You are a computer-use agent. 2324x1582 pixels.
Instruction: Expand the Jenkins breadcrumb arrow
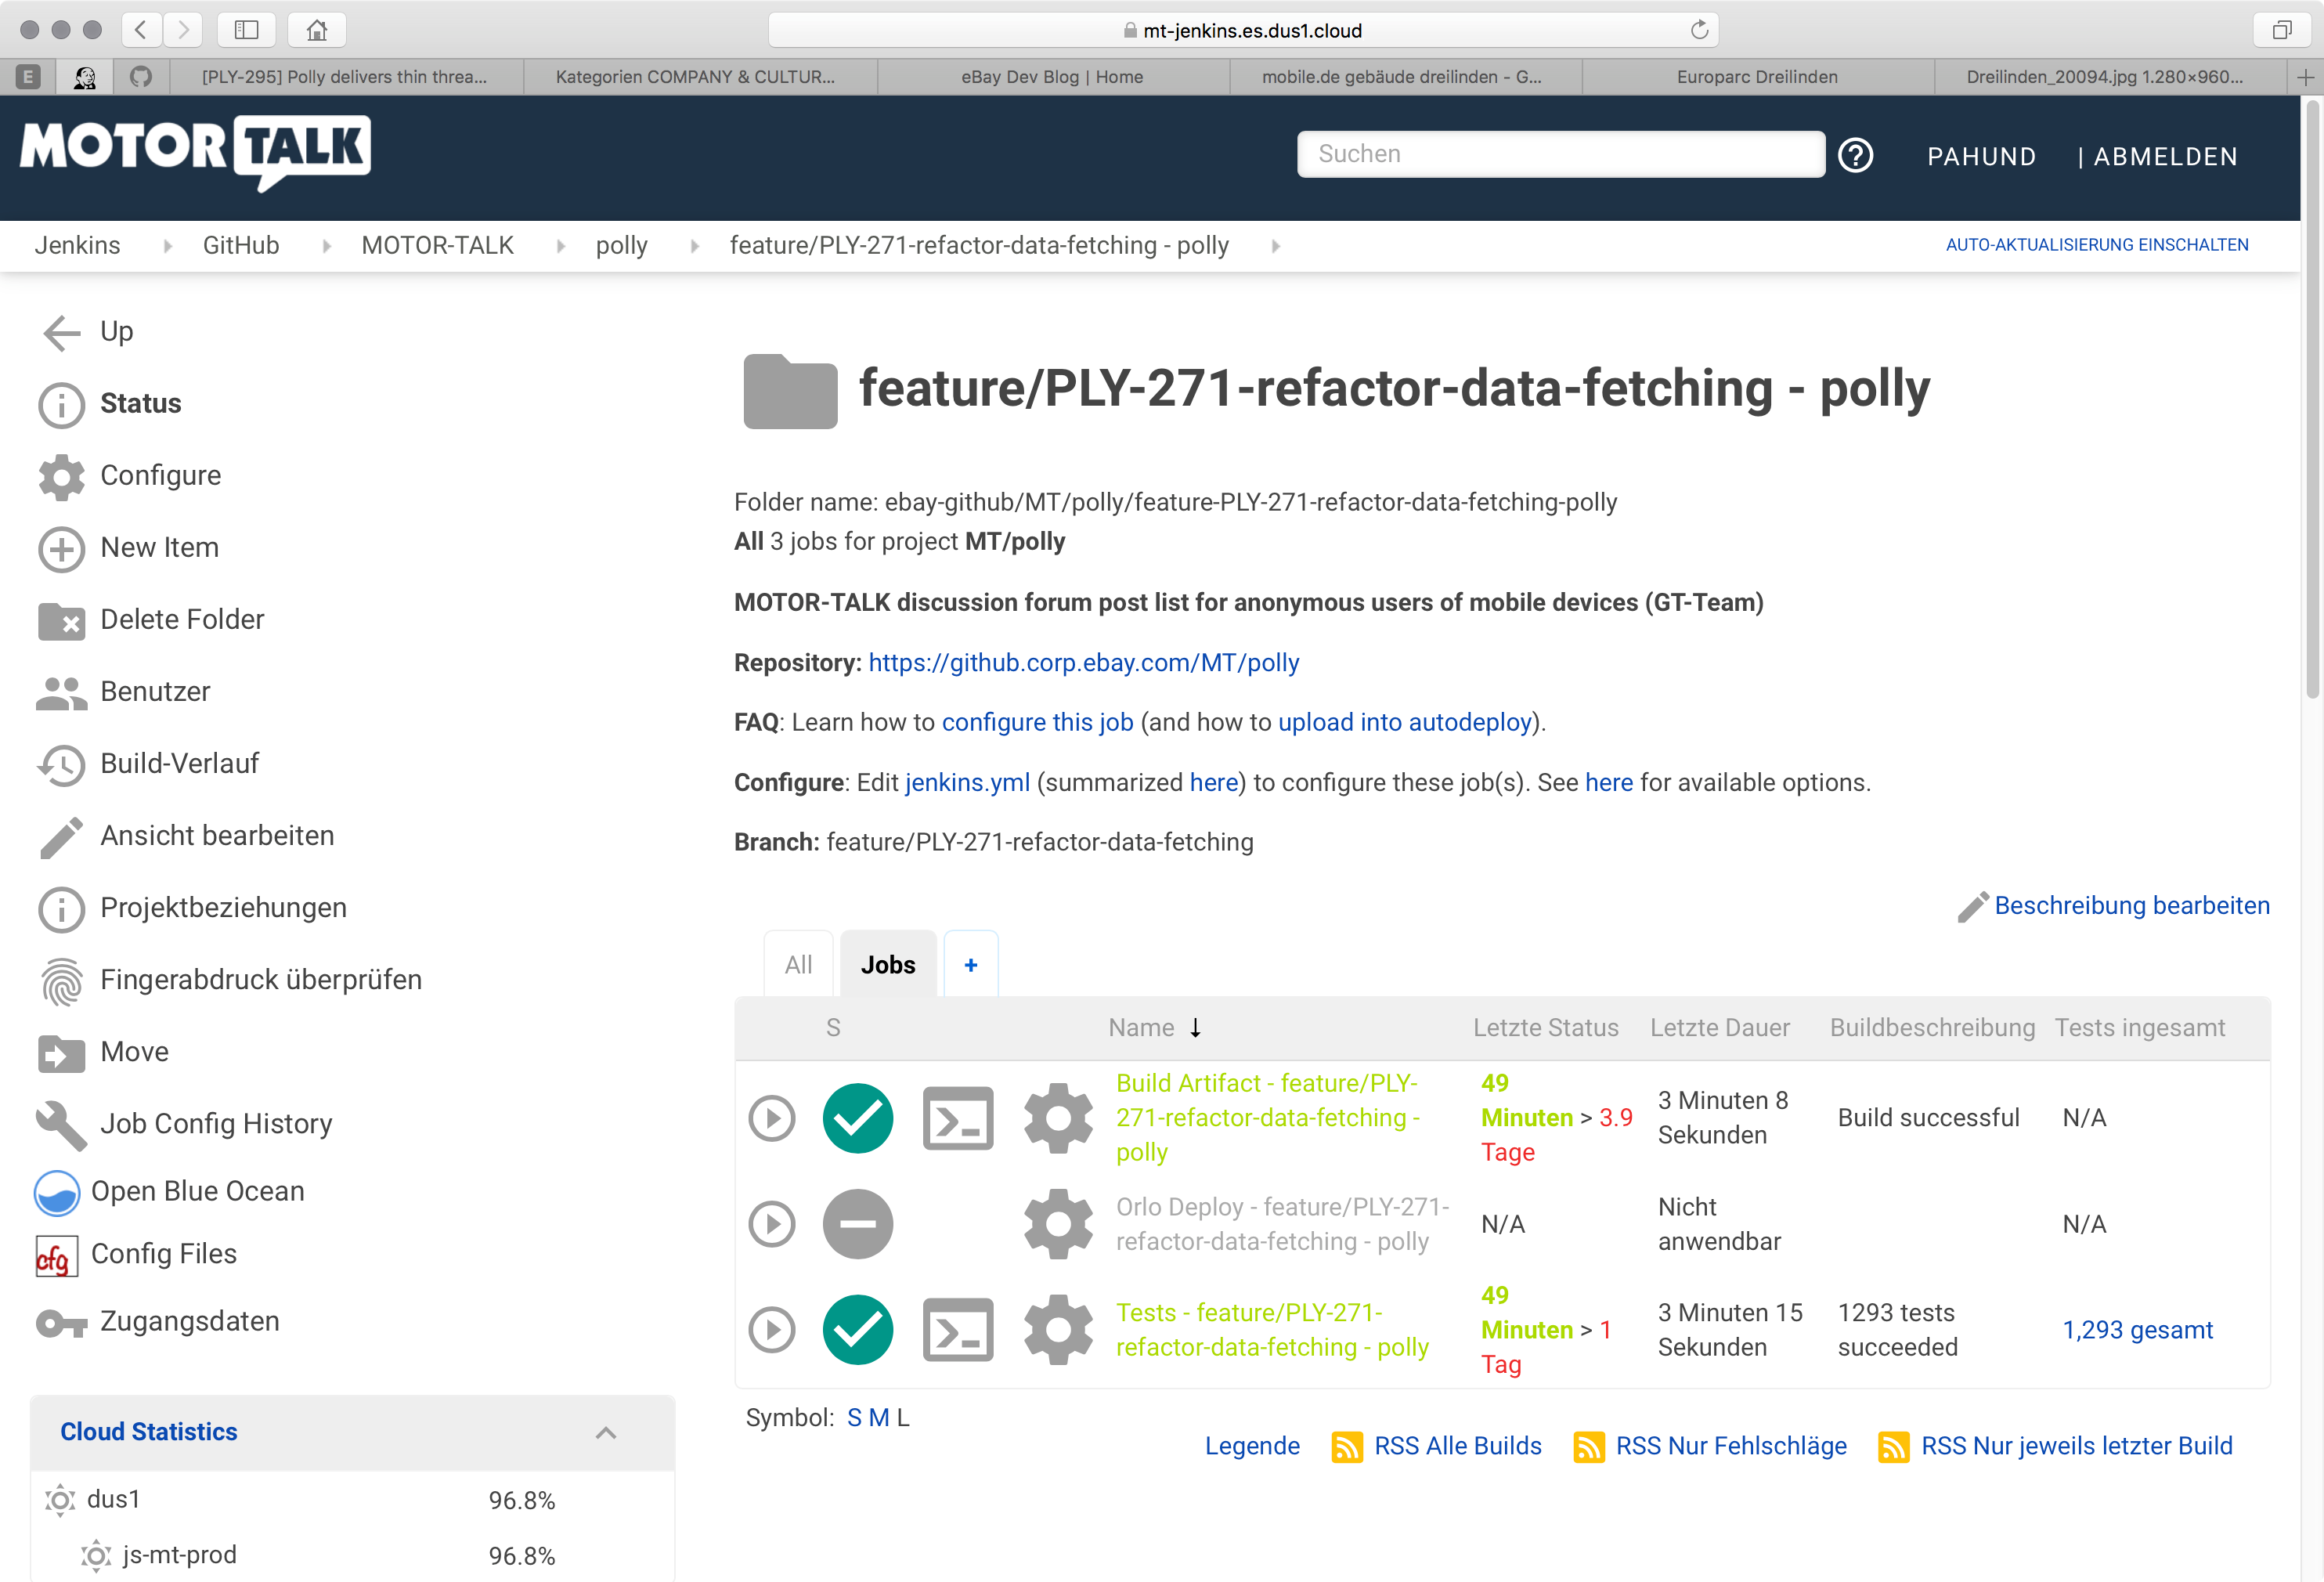(x=167, y=246)
